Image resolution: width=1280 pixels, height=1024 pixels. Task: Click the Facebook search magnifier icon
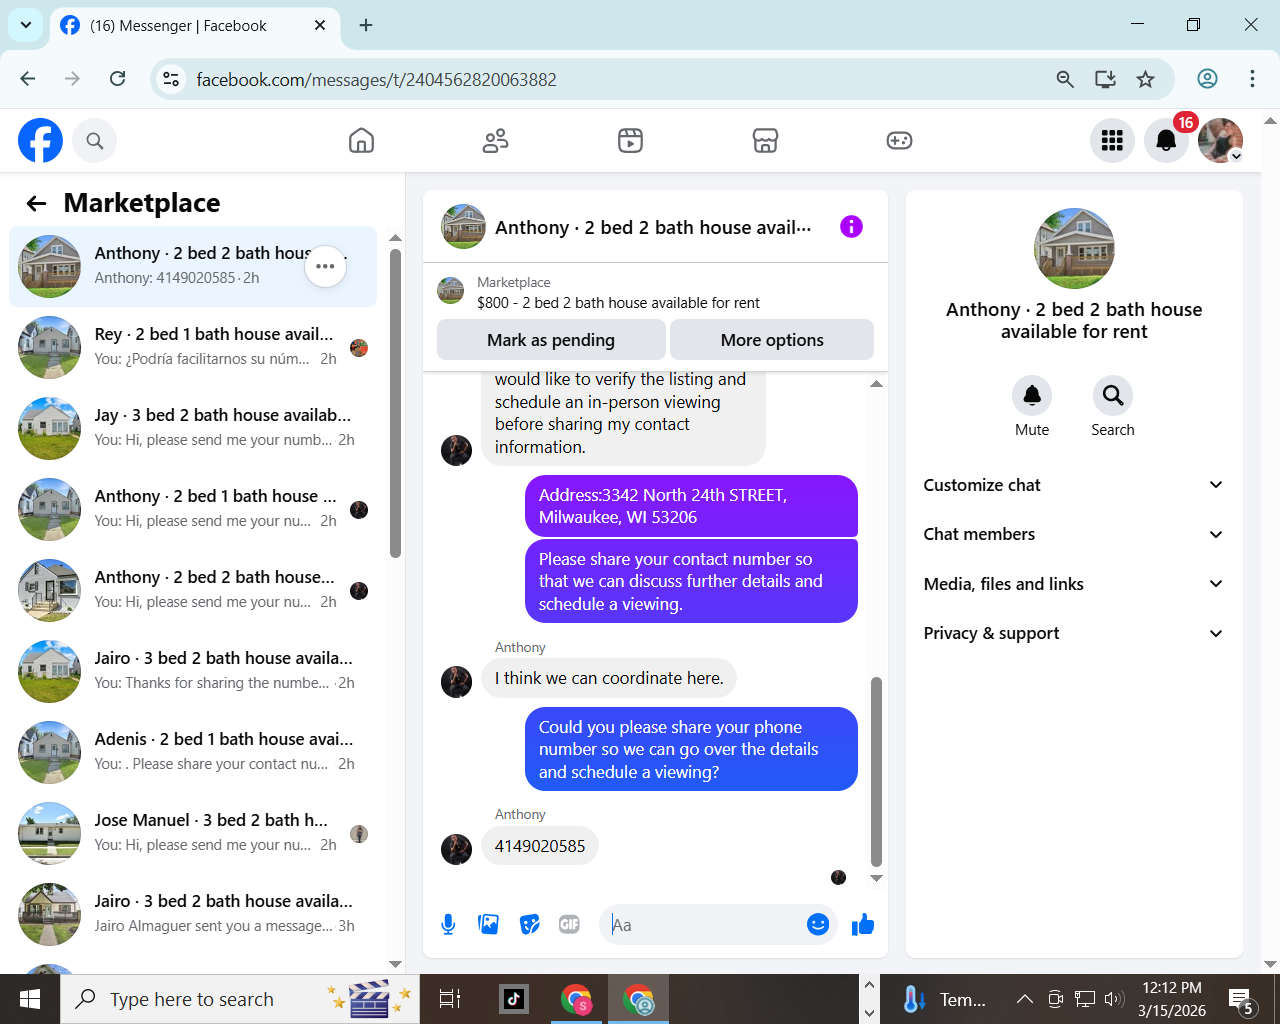click(x=95, y=141)
